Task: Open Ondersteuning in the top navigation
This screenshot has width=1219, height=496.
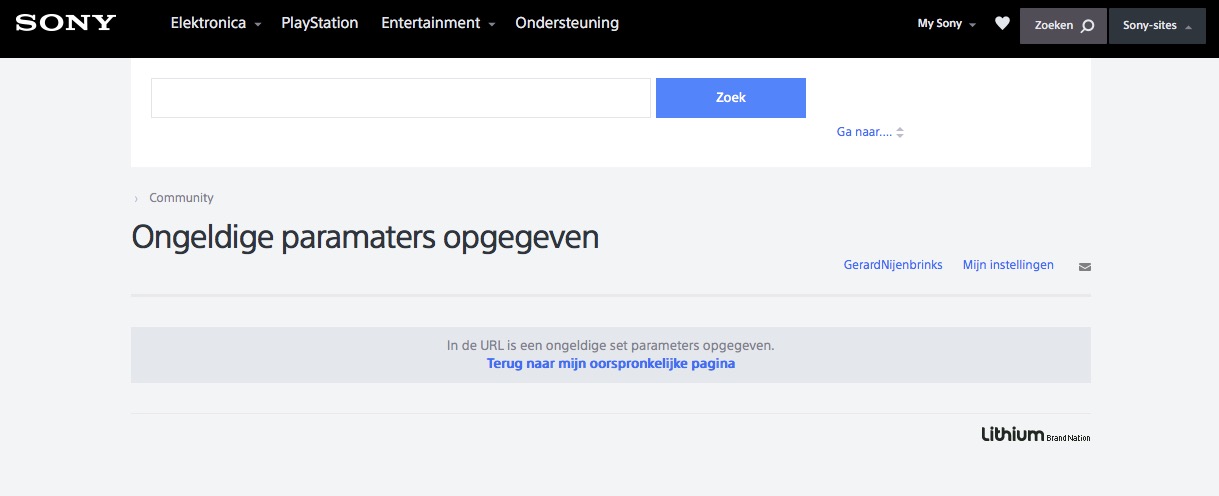Action: [x=567, y=23]
